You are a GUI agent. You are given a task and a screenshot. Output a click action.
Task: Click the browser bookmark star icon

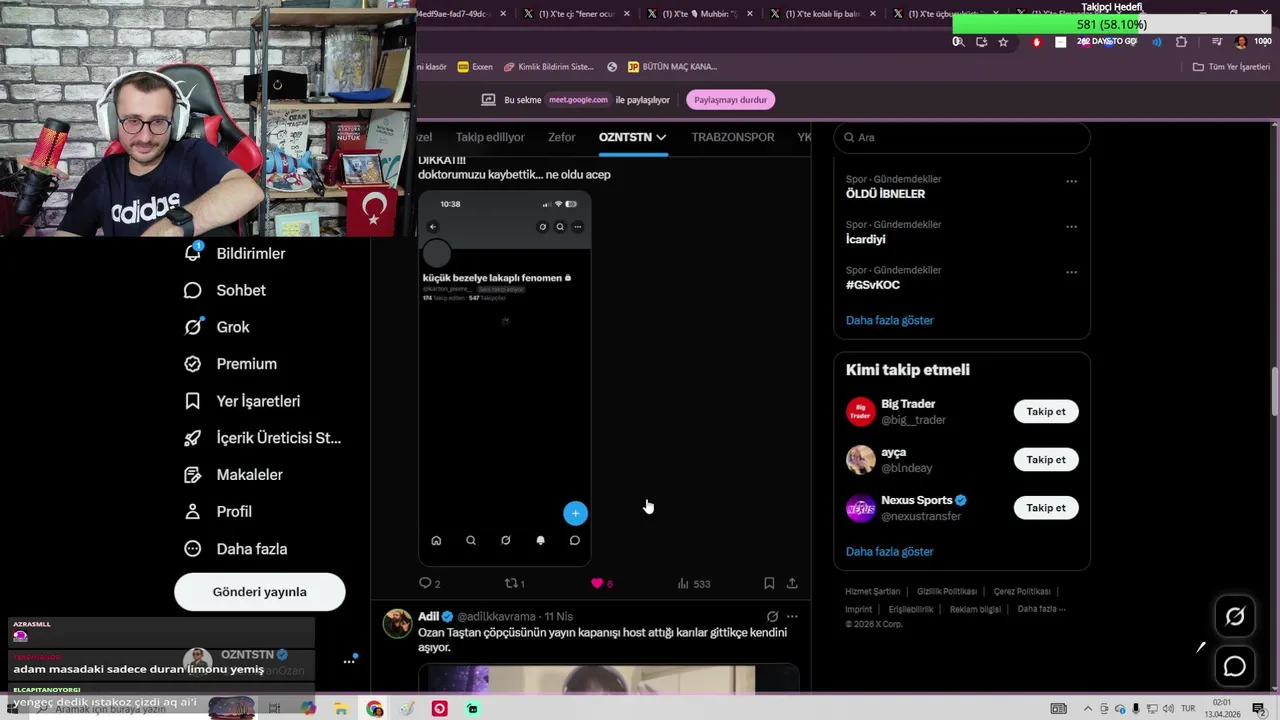point(1003,42)
